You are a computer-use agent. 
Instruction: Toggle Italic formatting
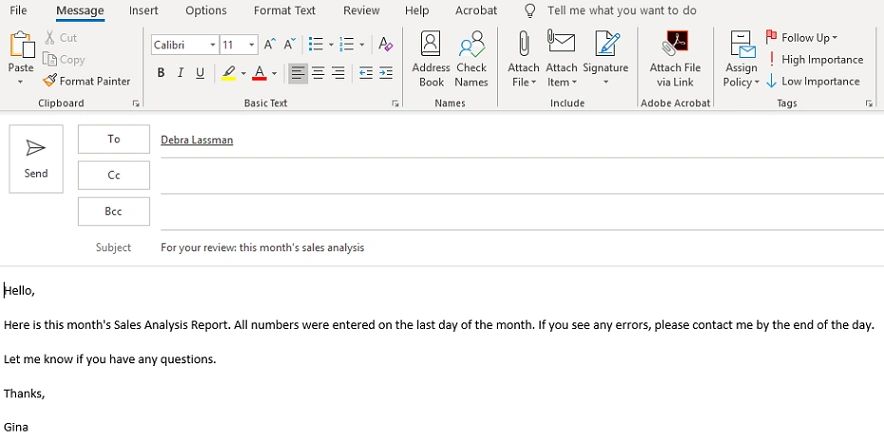181,73
